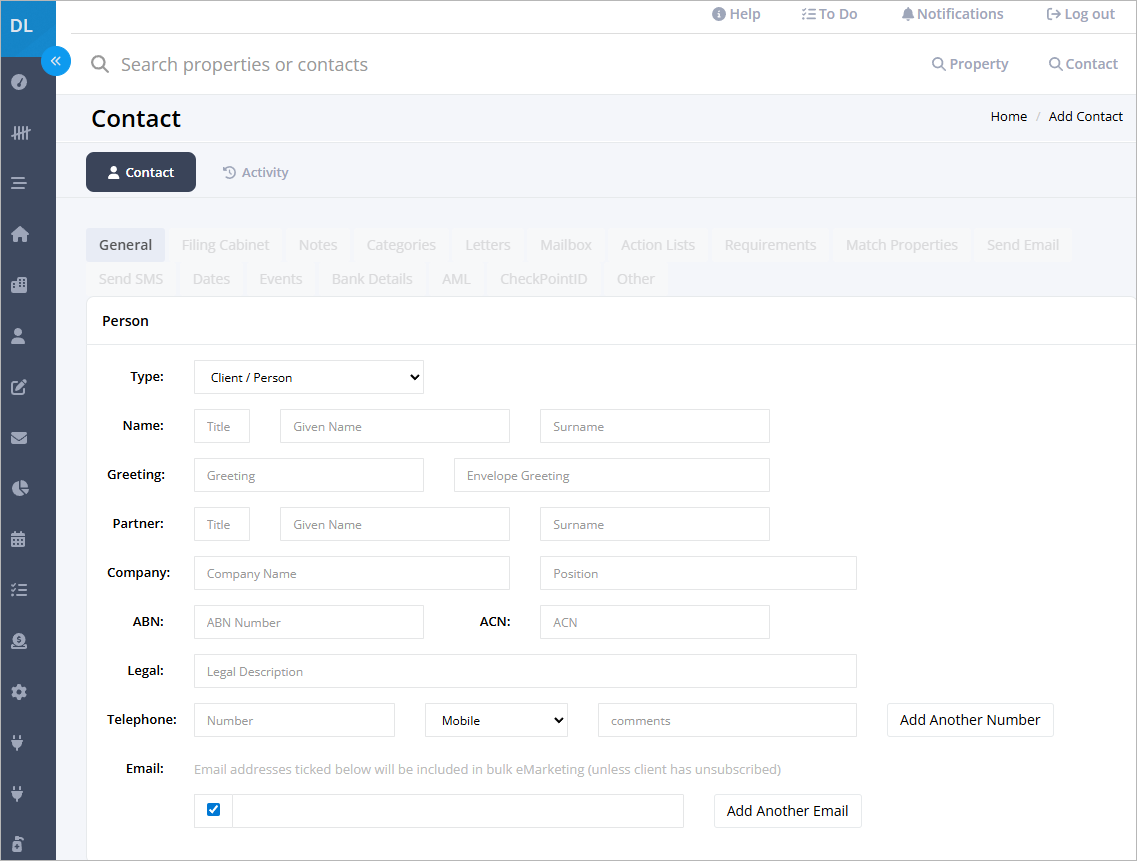Click Add Another Number button
This screenshot has height=861, width=1137.
click(970, 720)
